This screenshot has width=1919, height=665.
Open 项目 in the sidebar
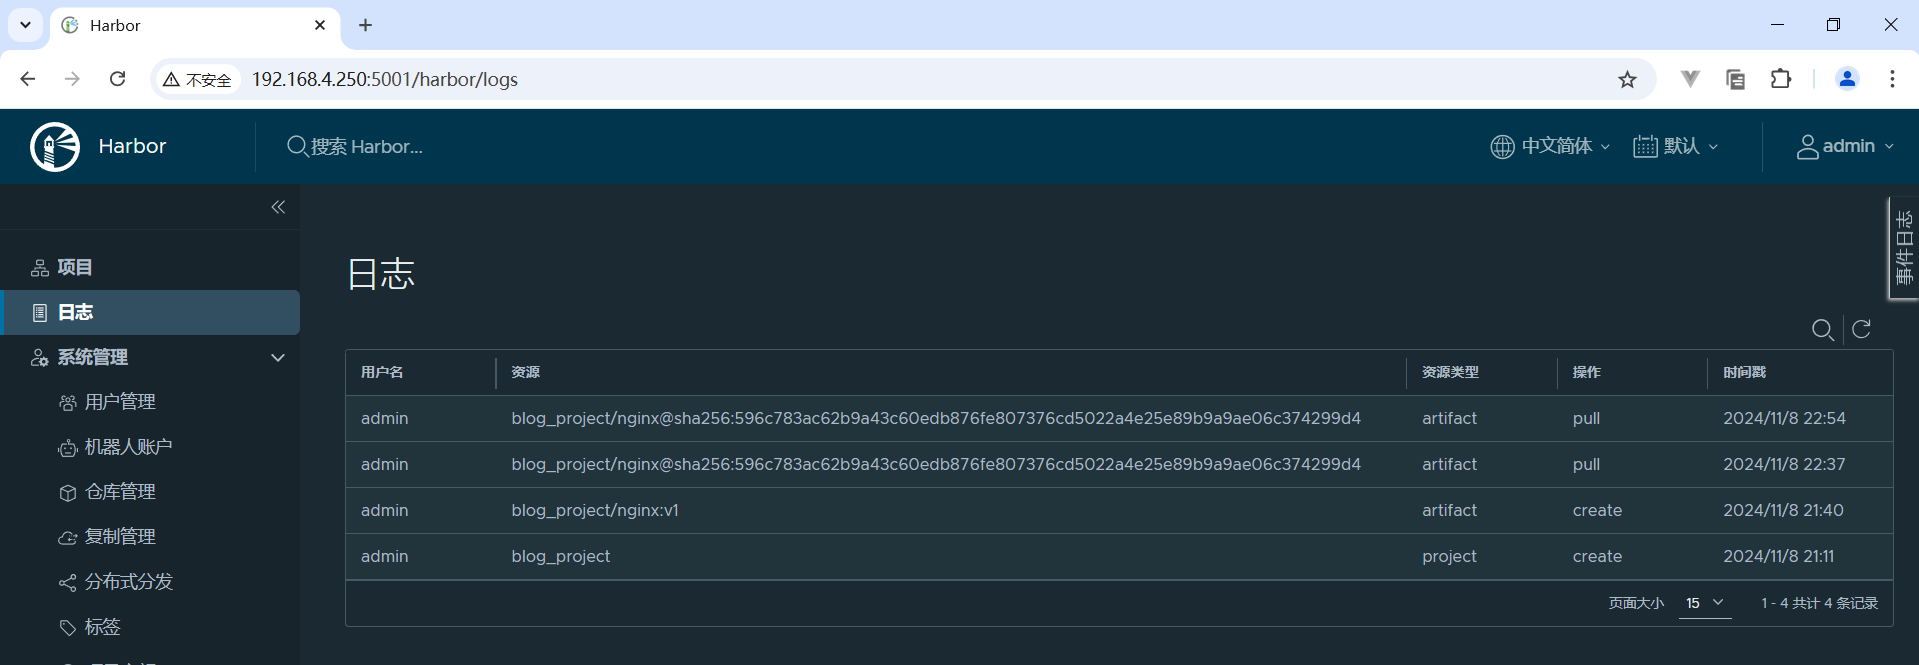point(75,267)
